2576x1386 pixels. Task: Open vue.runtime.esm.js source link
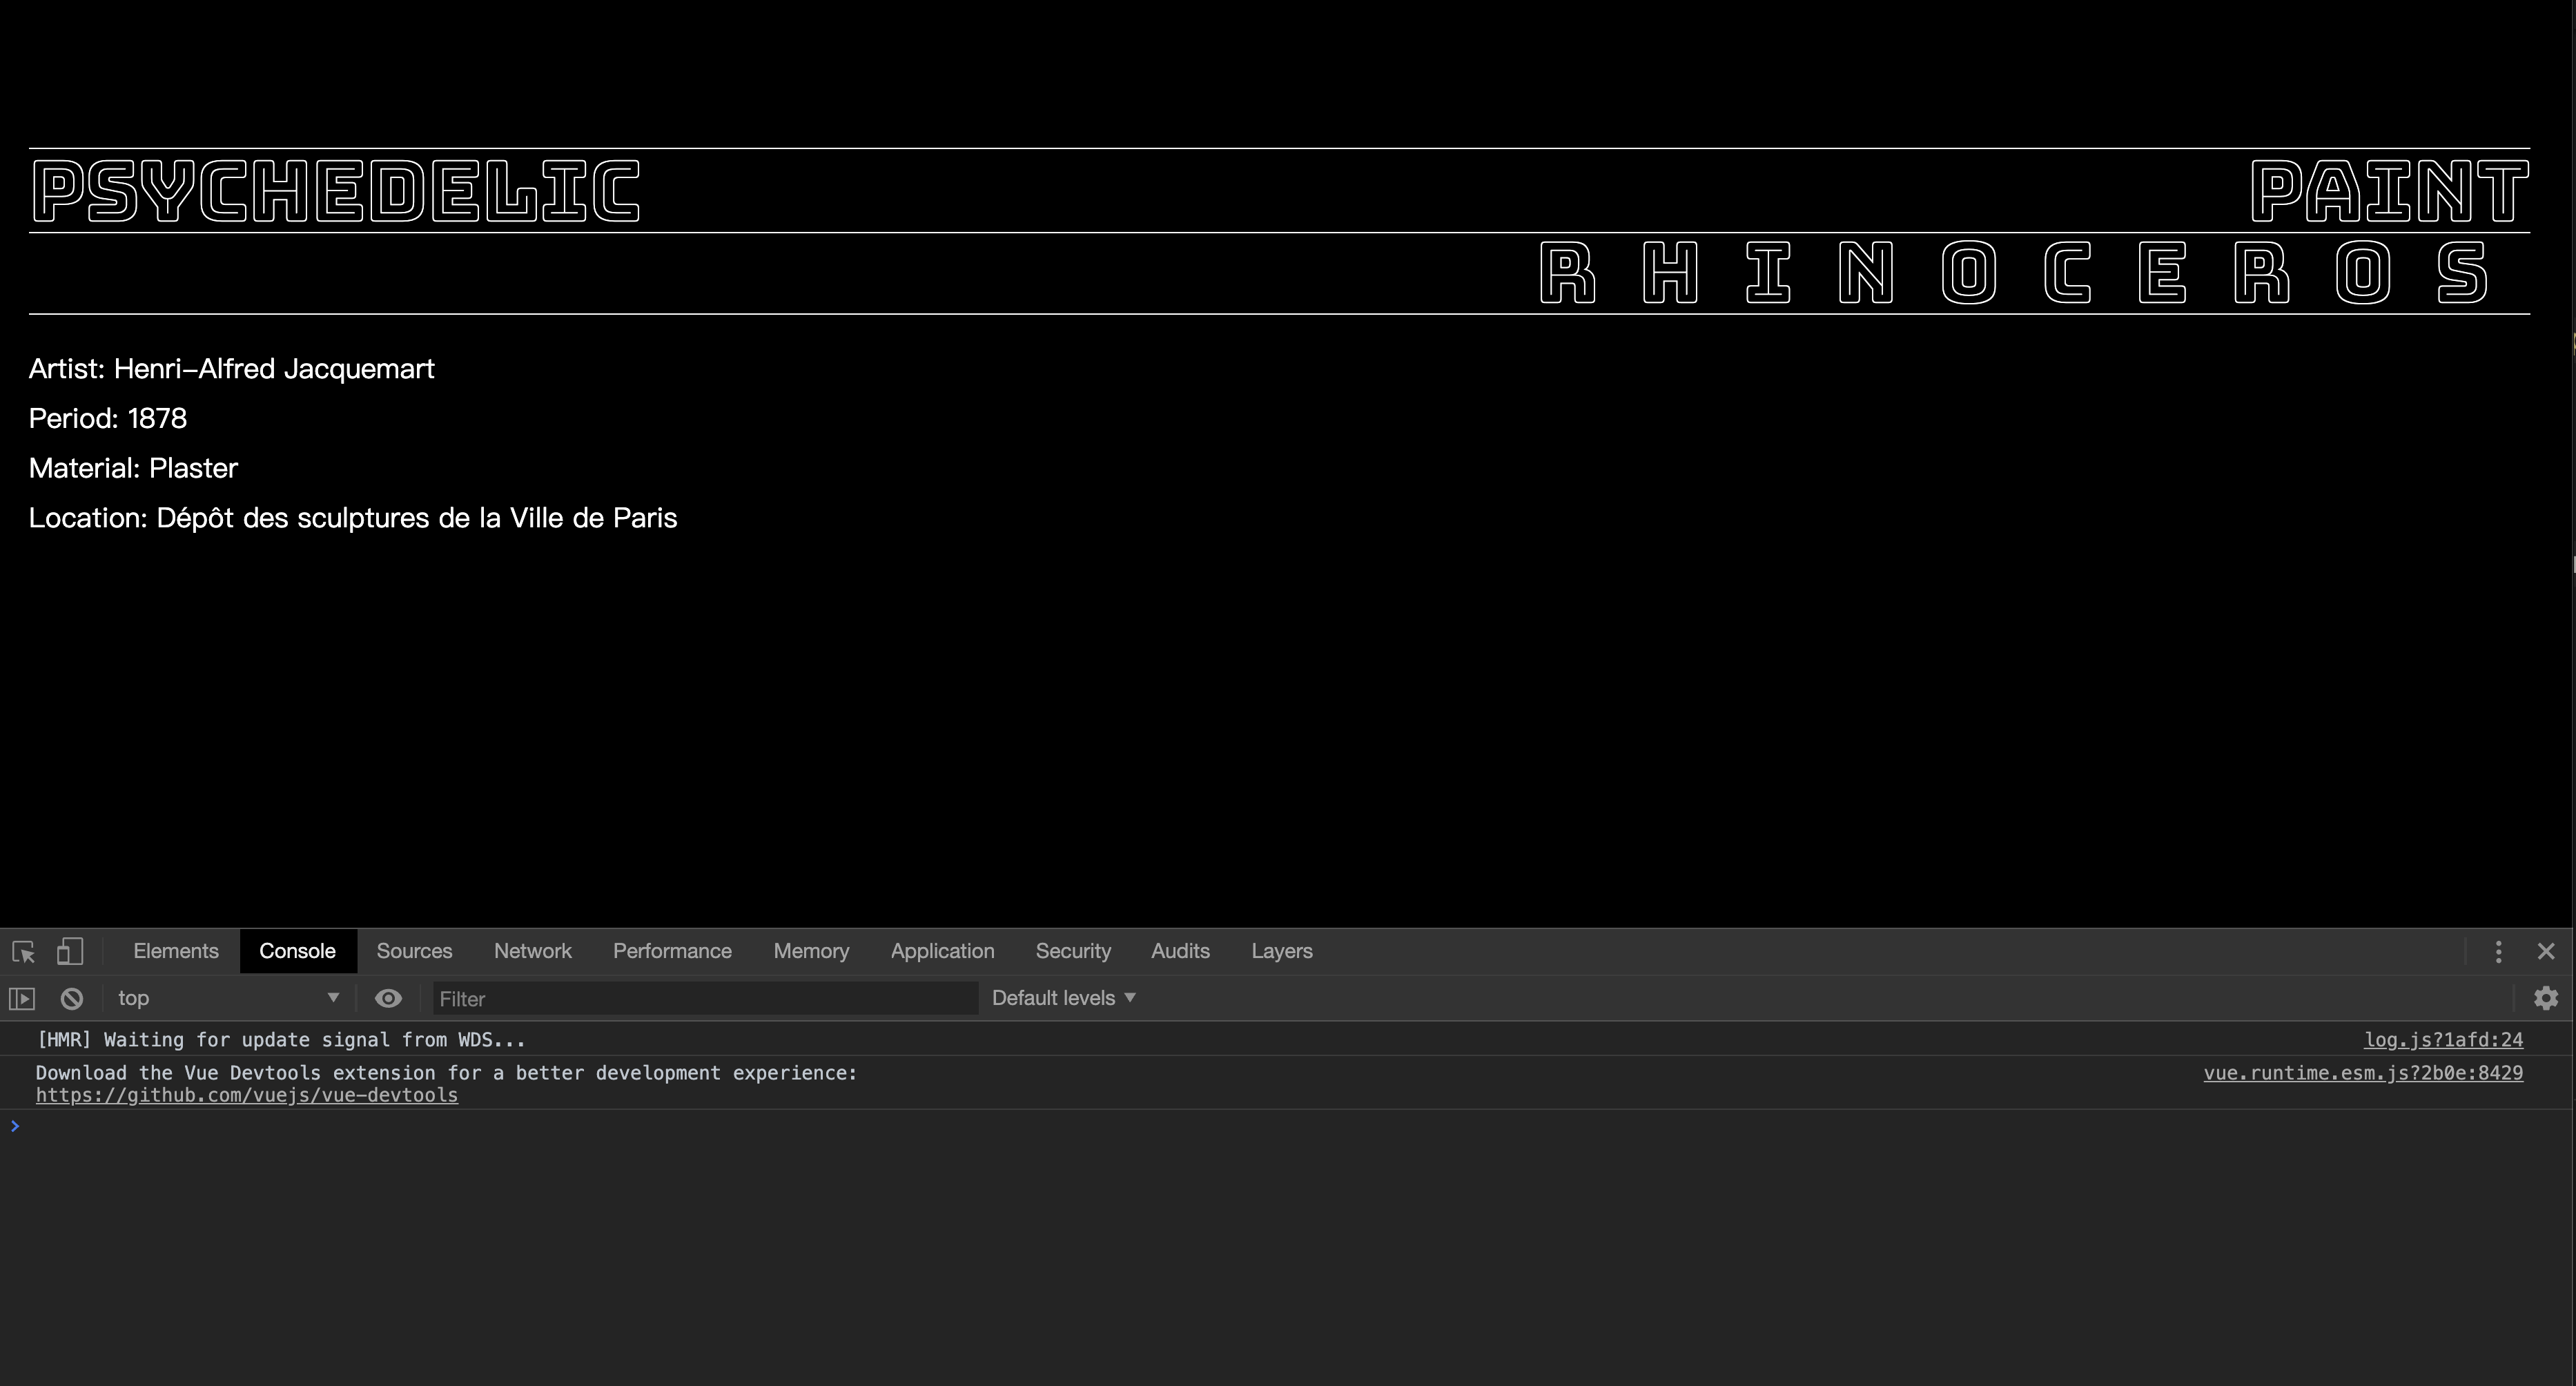(x=2362, y=1073)
